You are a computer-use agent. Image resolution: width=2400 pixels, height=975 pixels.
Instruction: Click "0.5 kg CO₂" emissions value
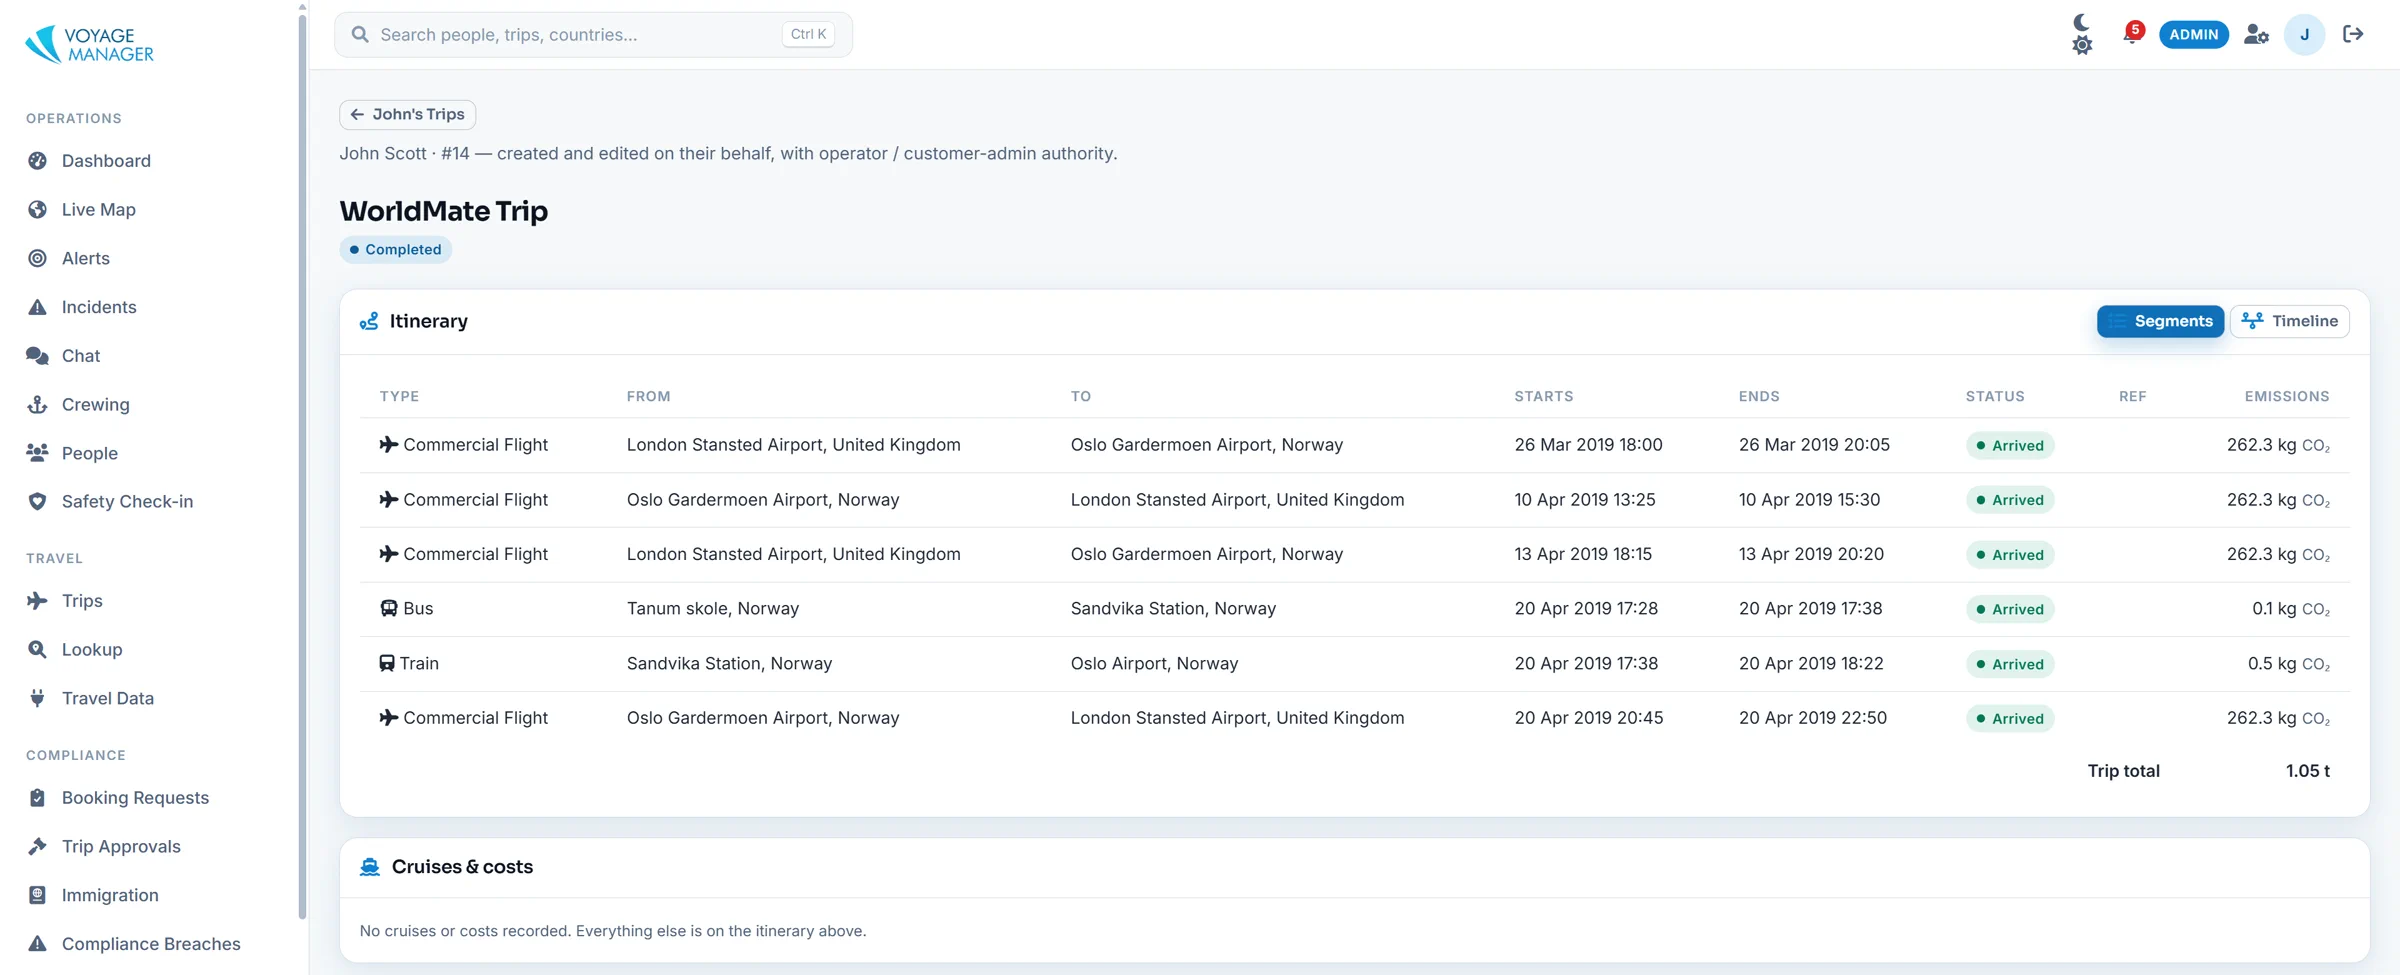pos(2288,664)
